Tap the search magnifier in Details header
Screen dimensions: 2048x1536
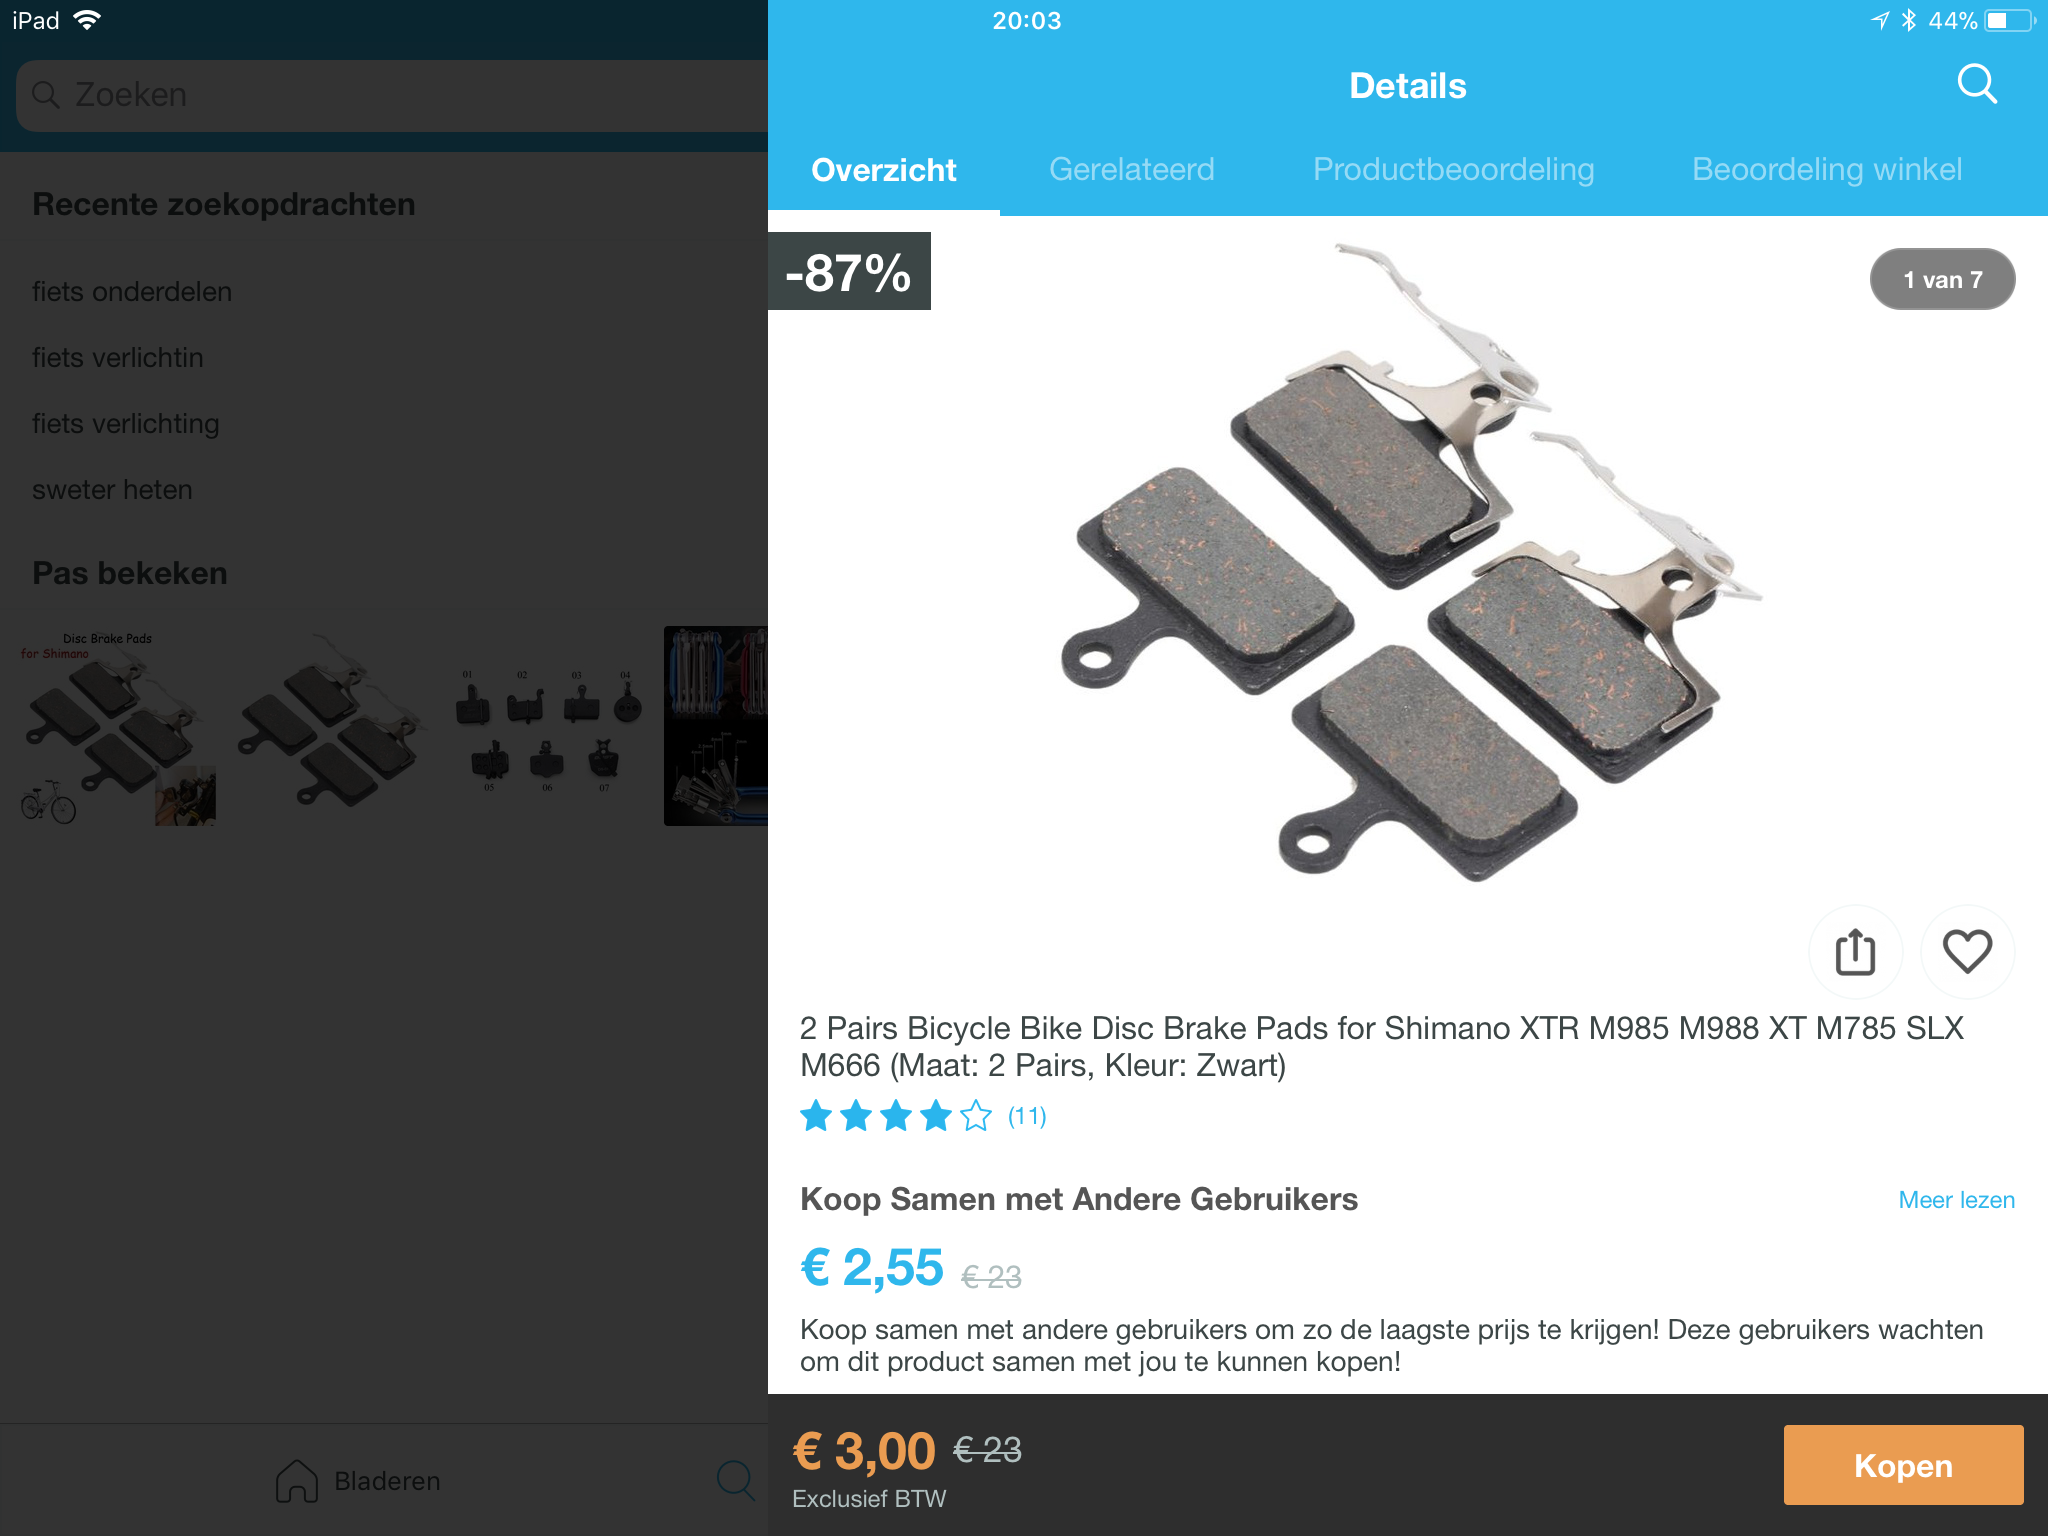click(x=1976, y=85)
